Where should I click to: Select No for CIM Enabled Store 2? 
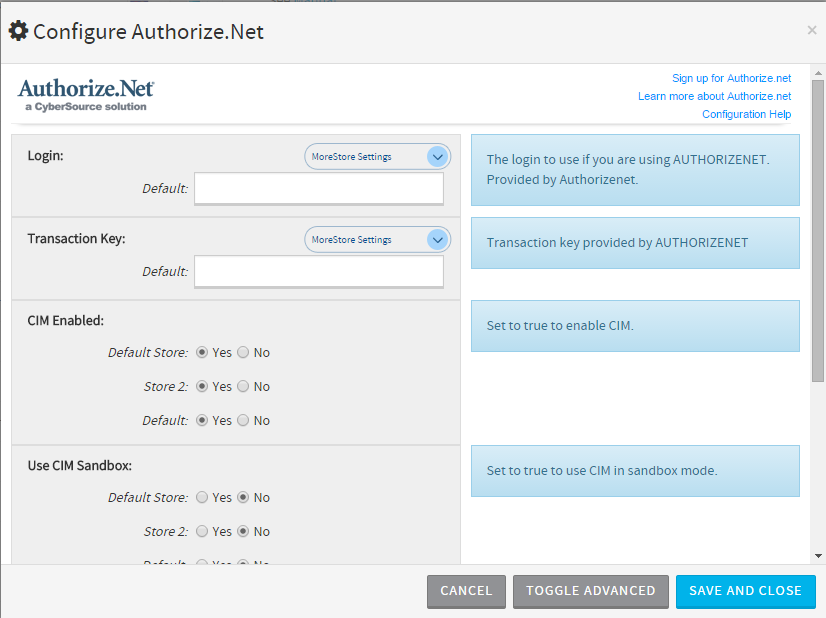tap(243, 386)
